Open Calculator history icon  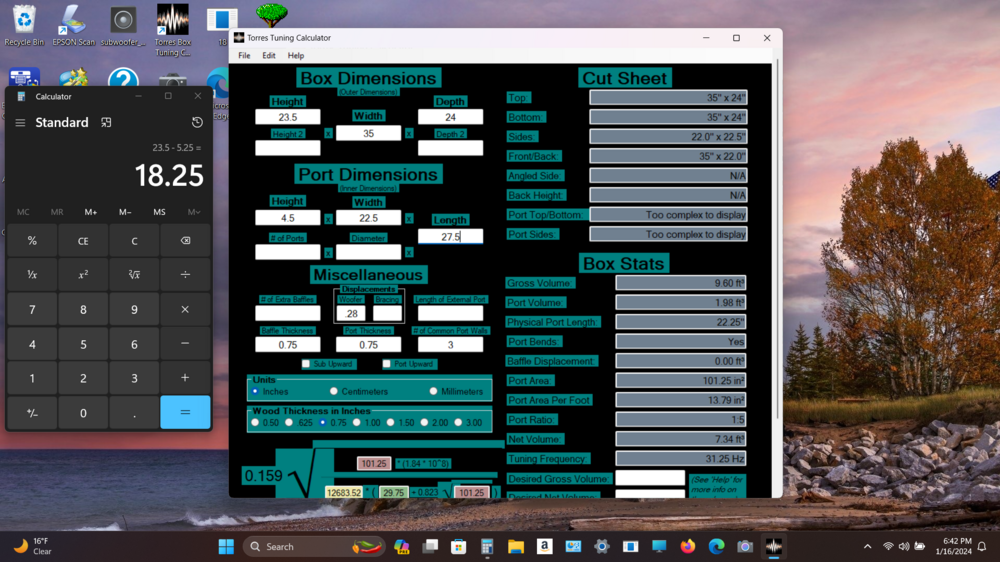(x=197, y=122)
